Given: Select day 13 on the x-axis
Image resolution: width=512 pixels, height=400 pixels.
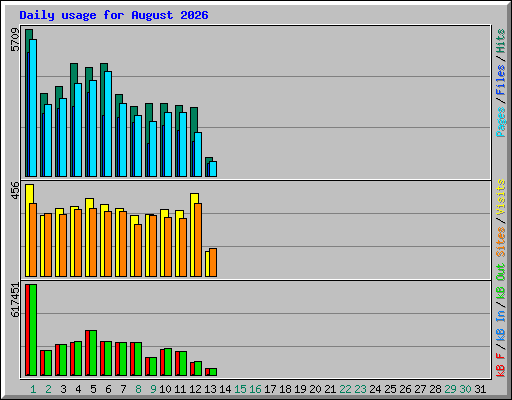Looking at the screenshot, I should 210,389.
